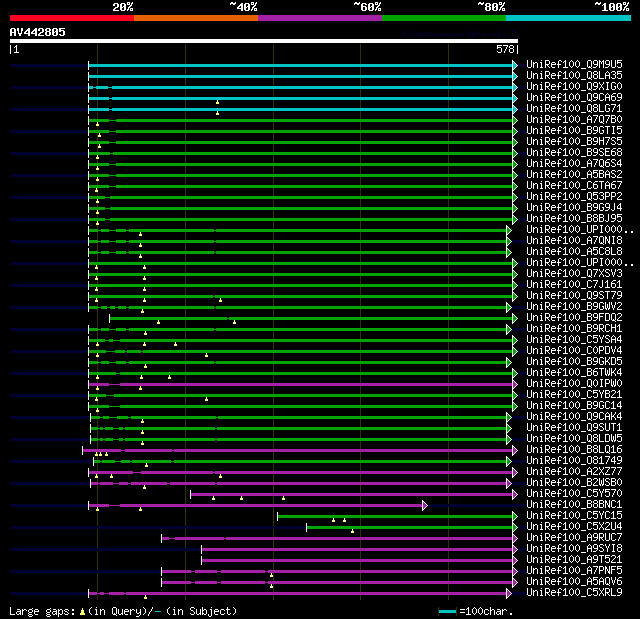Click the Large gaps legend text
640x619 pixels.
123,611
